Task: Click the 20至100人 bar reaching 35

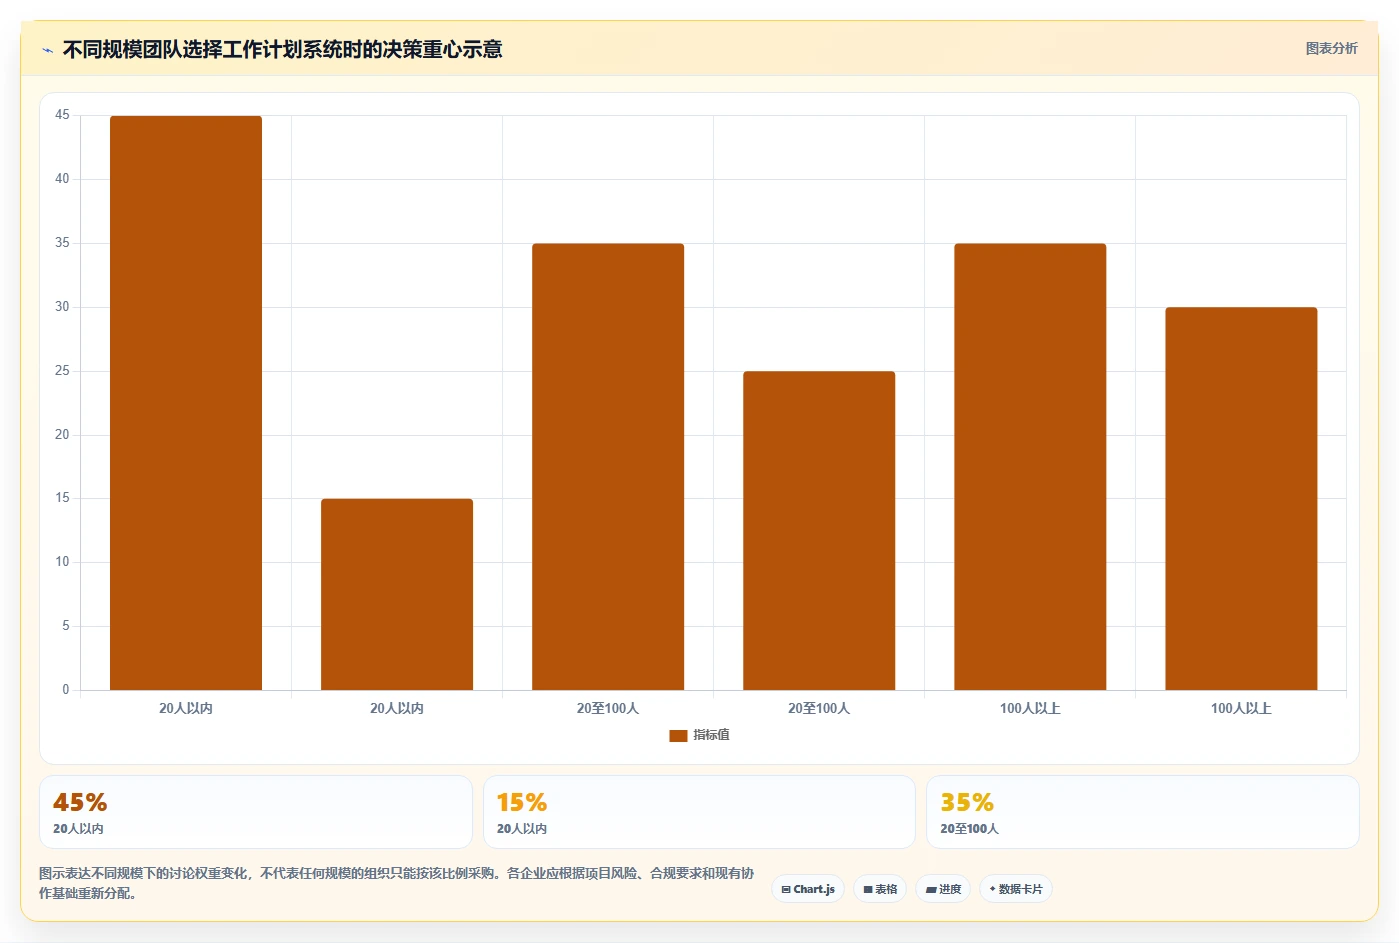Action: (608, 467)
